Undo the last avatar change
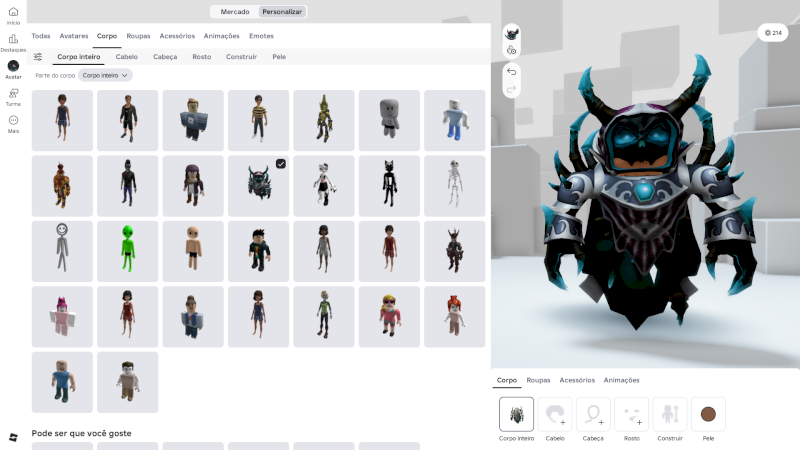The width and height of the screenshot is (800, 450). [x=511, y=71]
